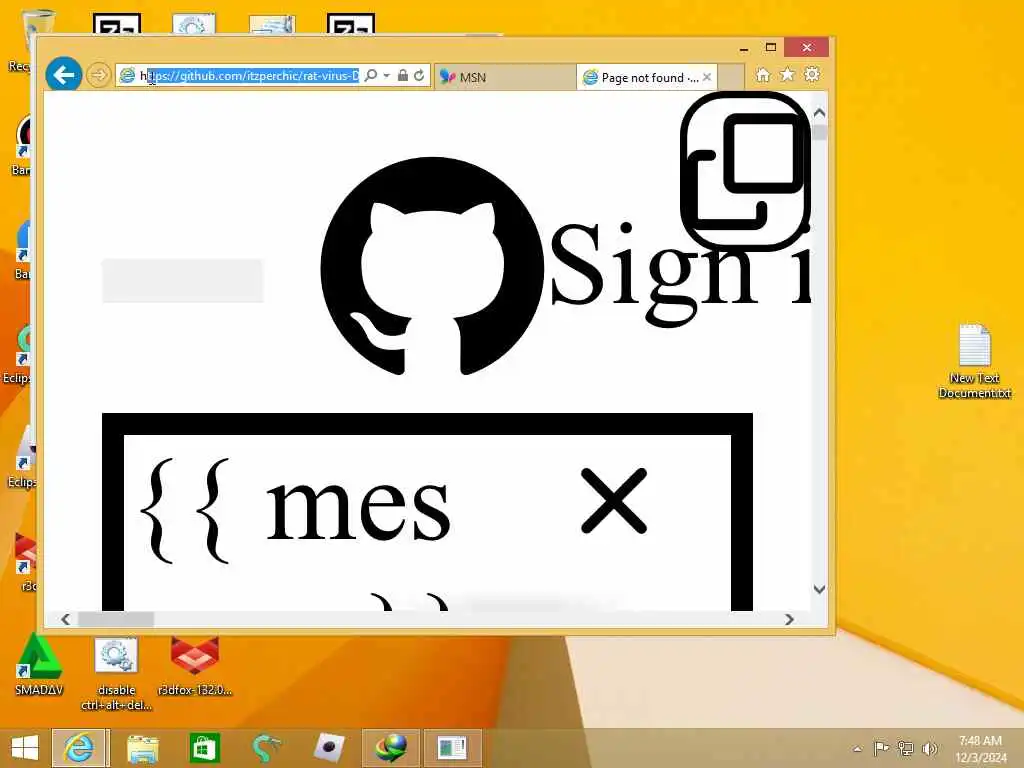
Task: Click the white card with black dot taskbar icon
Action: 328,748
